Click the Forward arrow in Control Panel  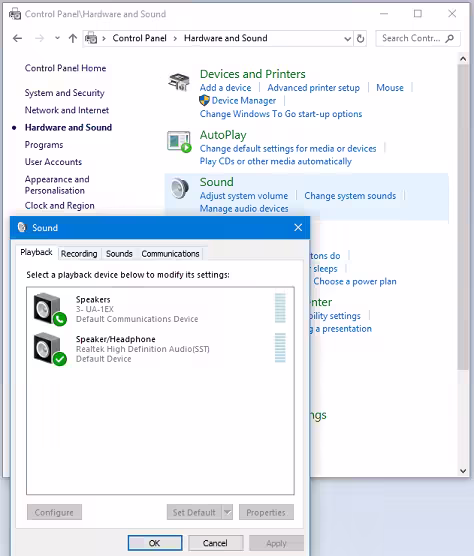point(39,38)
